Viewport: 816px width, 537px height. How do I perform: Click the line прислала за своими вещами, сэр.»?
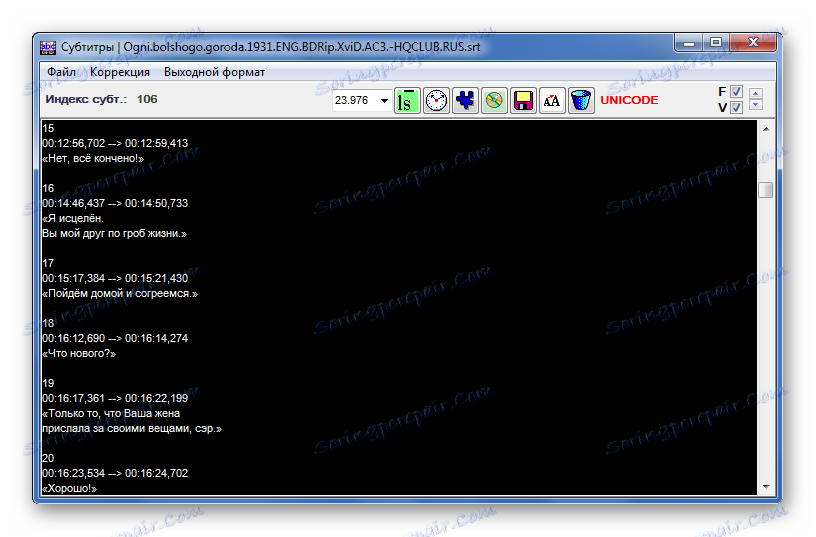[132, 429]
